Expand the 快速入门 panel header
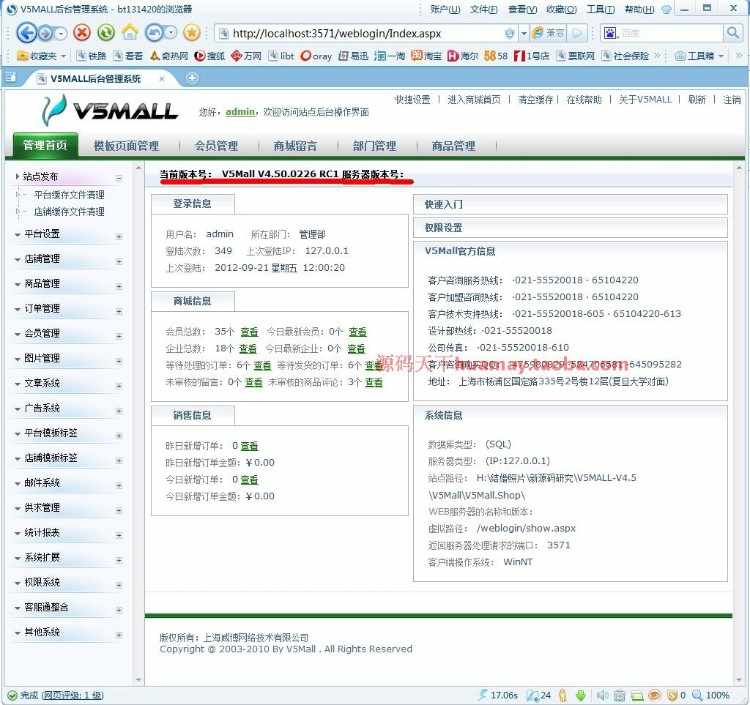 tap(570, 205)
